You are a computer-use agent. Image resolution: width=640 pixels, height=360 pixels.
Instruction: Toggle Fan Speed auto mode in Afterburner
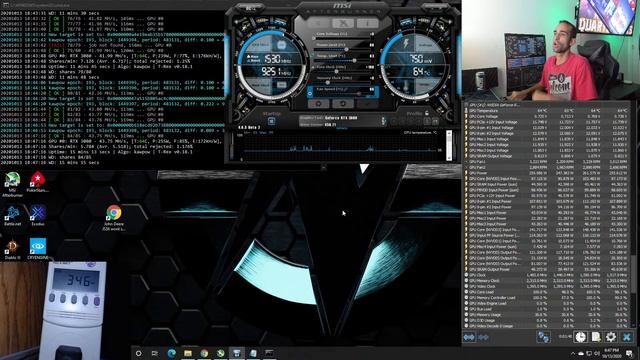coord(310,93)
